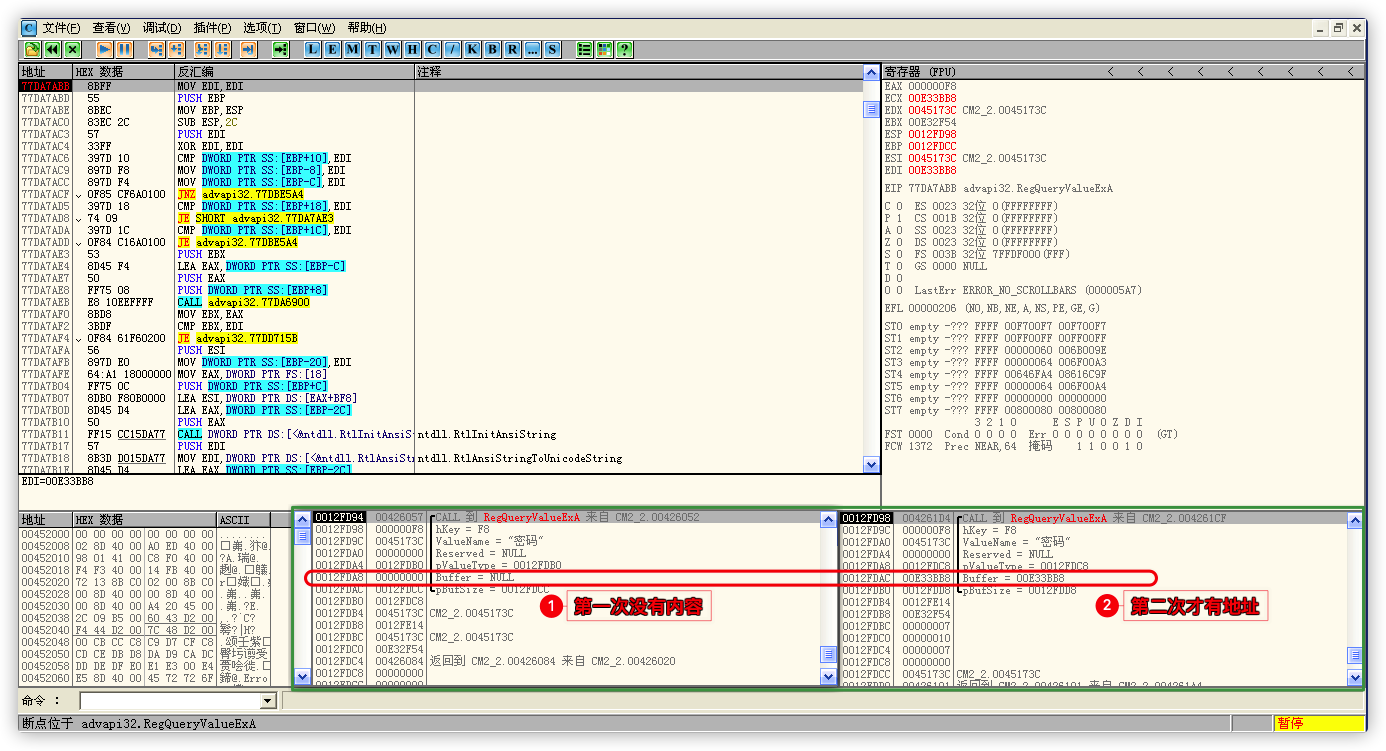
Task: Close the debugged program with X icon
Action: 72,49
